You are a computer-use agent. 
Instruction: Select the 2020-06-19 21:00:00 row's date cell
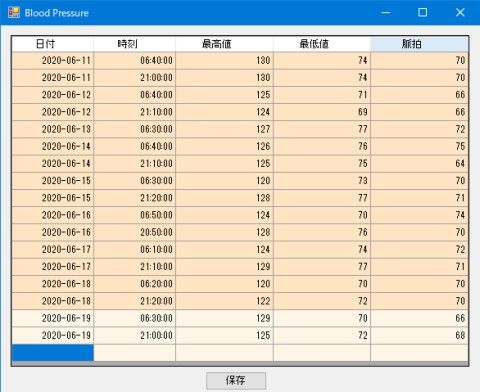(53, 335)
